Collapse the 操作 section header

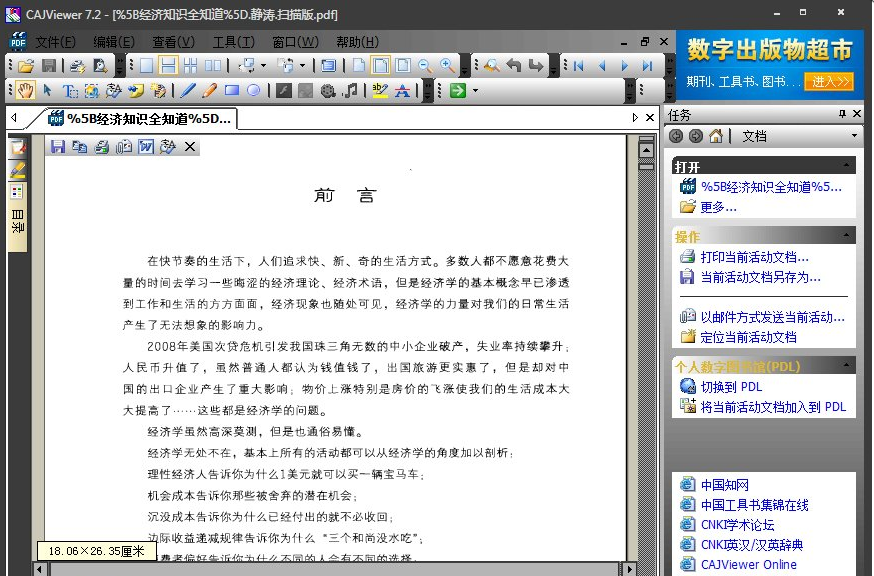click(848, 236)
